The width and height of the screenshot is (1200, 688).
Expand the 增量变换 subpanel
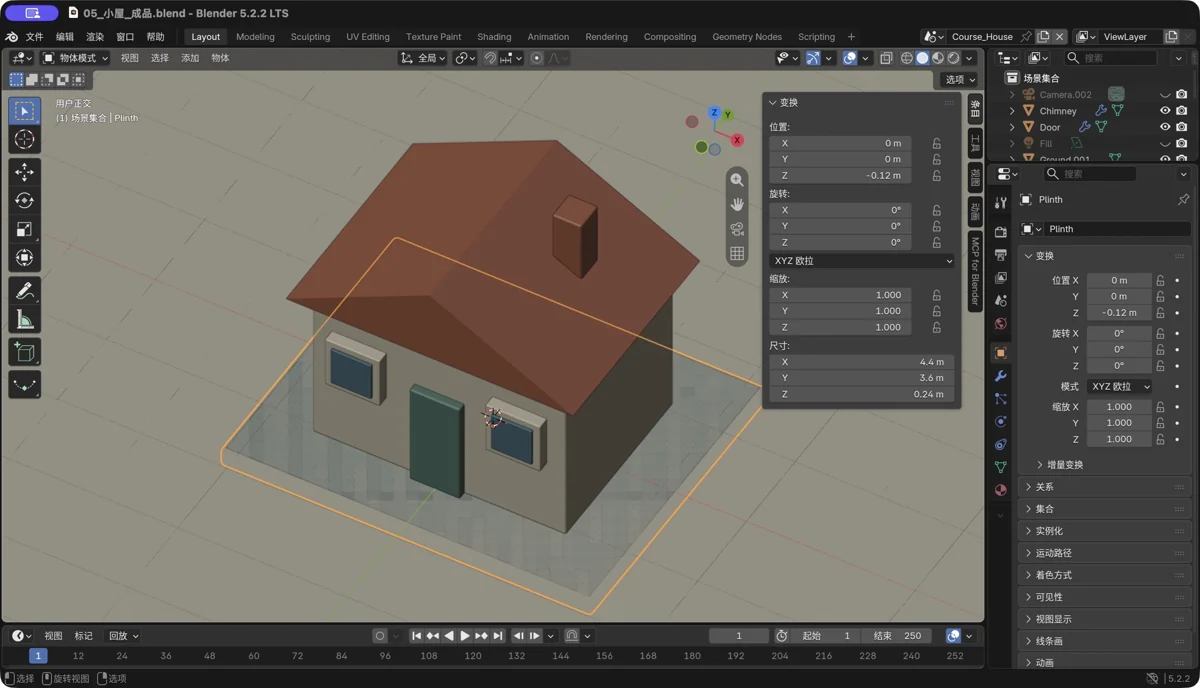click(x=1064, y=465)
